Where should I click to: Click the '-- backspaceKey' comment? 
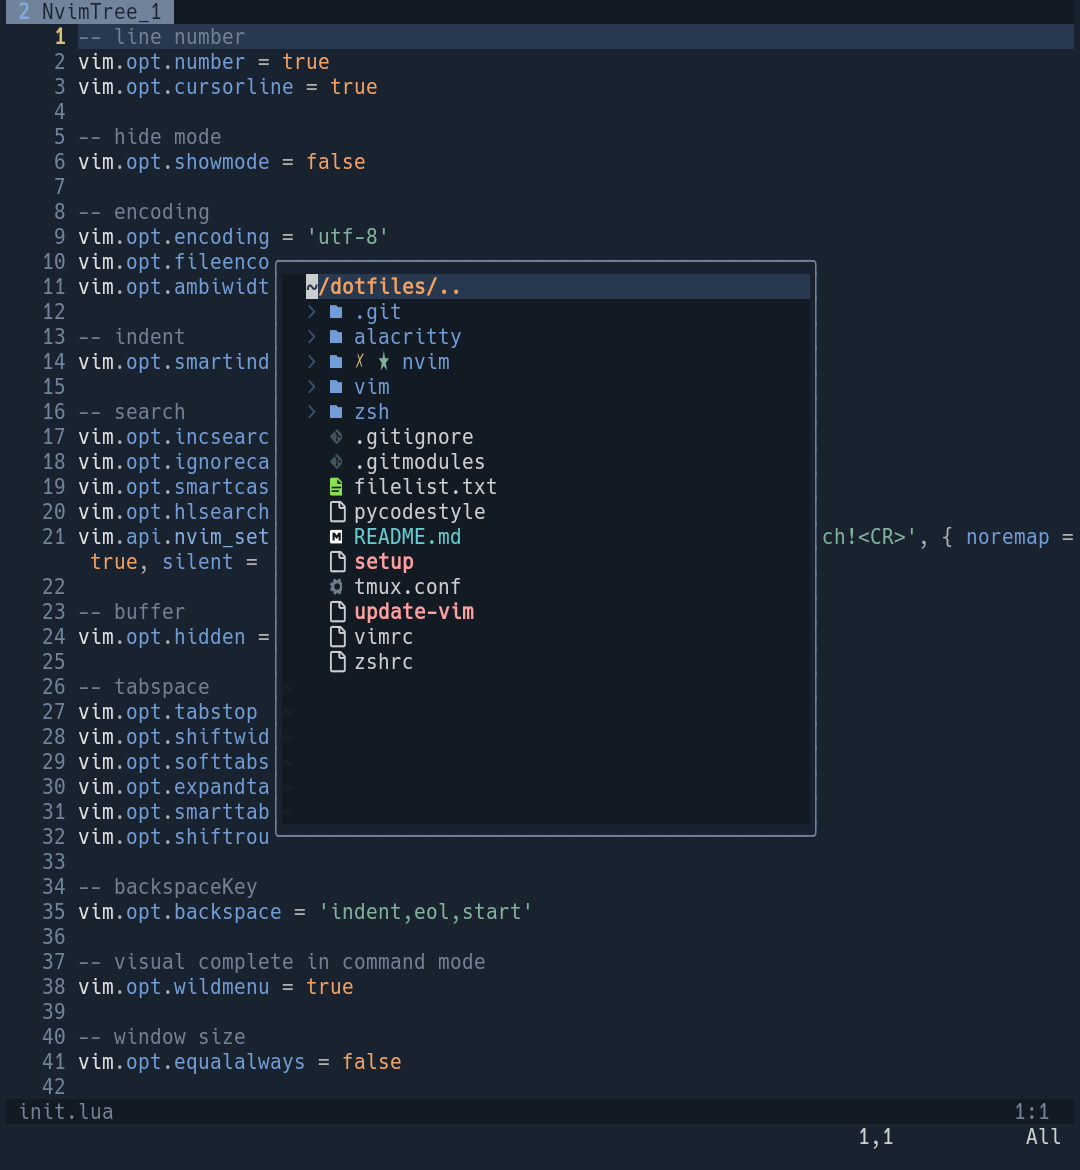click(x=168, y=887)
